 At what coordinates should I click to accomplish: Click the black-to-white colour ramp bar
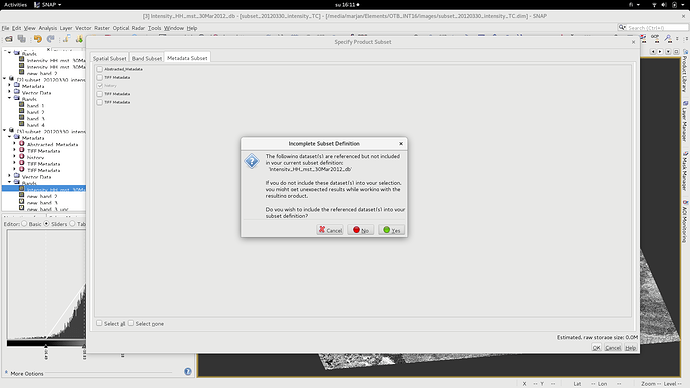click(46, 343)
